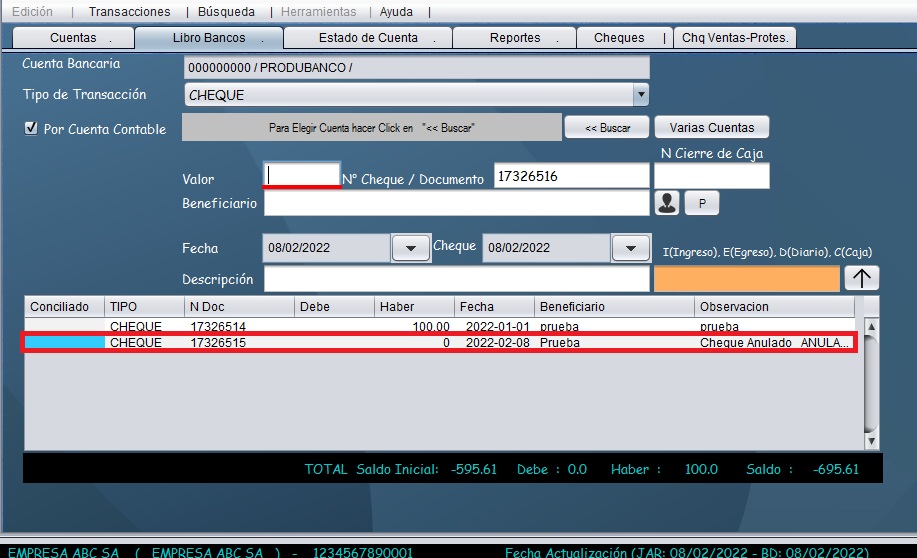Open the Fecha date picker dropdown
The image size is (917, 558).
tap(410, 248)
